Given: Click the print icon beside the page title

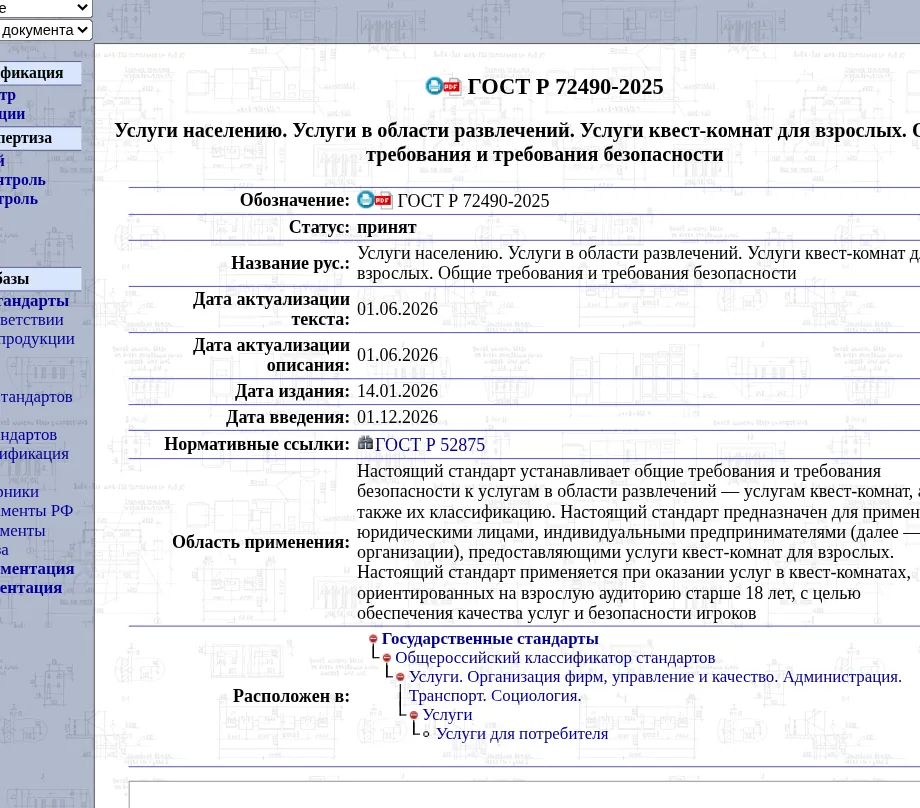Looking at the screenshot, I should click(x=434, y=86).
